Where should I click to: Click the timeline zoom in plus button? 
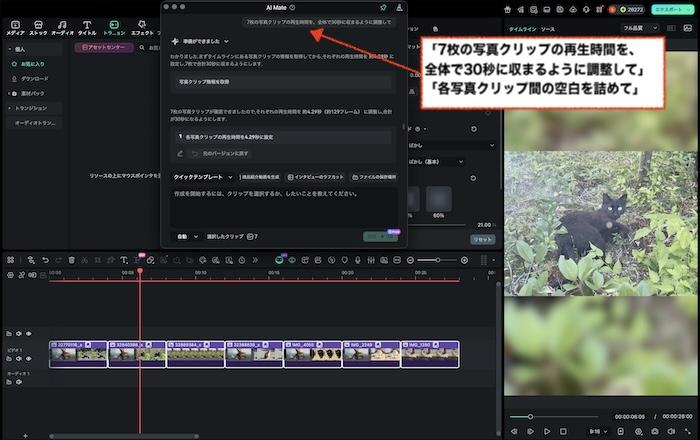(x=464, y=260)
